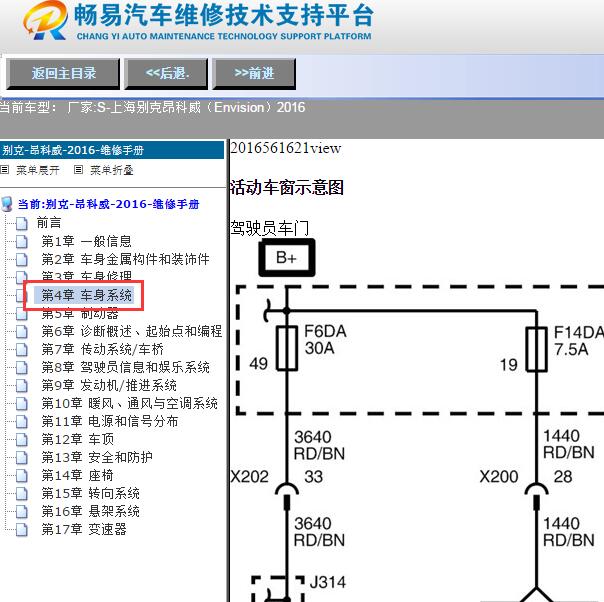
Task: Click the F6DA 30A fuse label
Action: point(325,340)
